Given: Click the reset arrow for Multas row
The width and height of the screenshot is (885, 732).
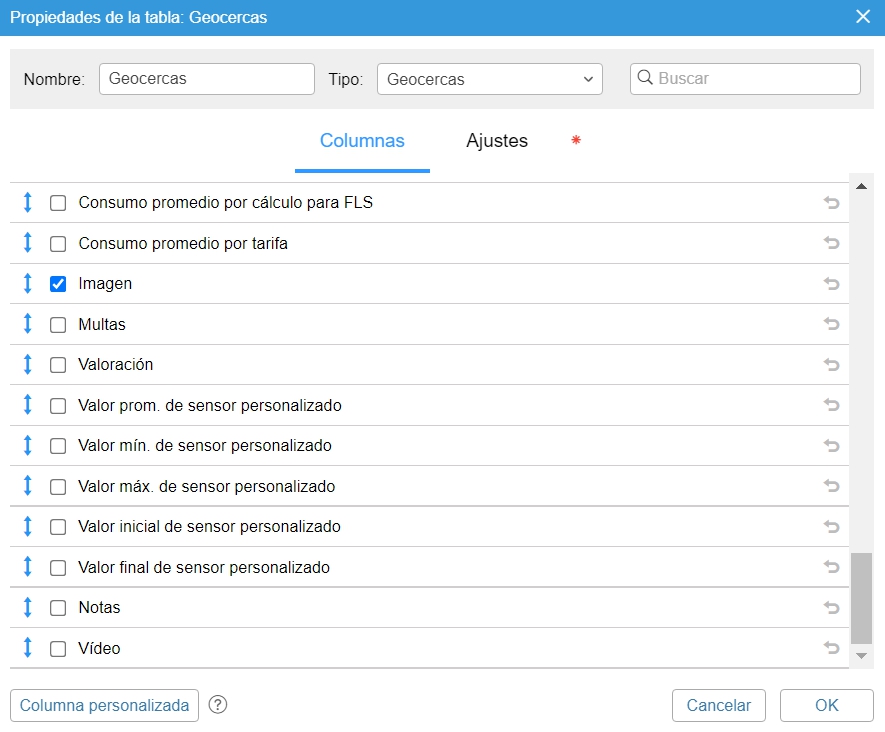Looking at the screenshot, I should click(831, 324).
